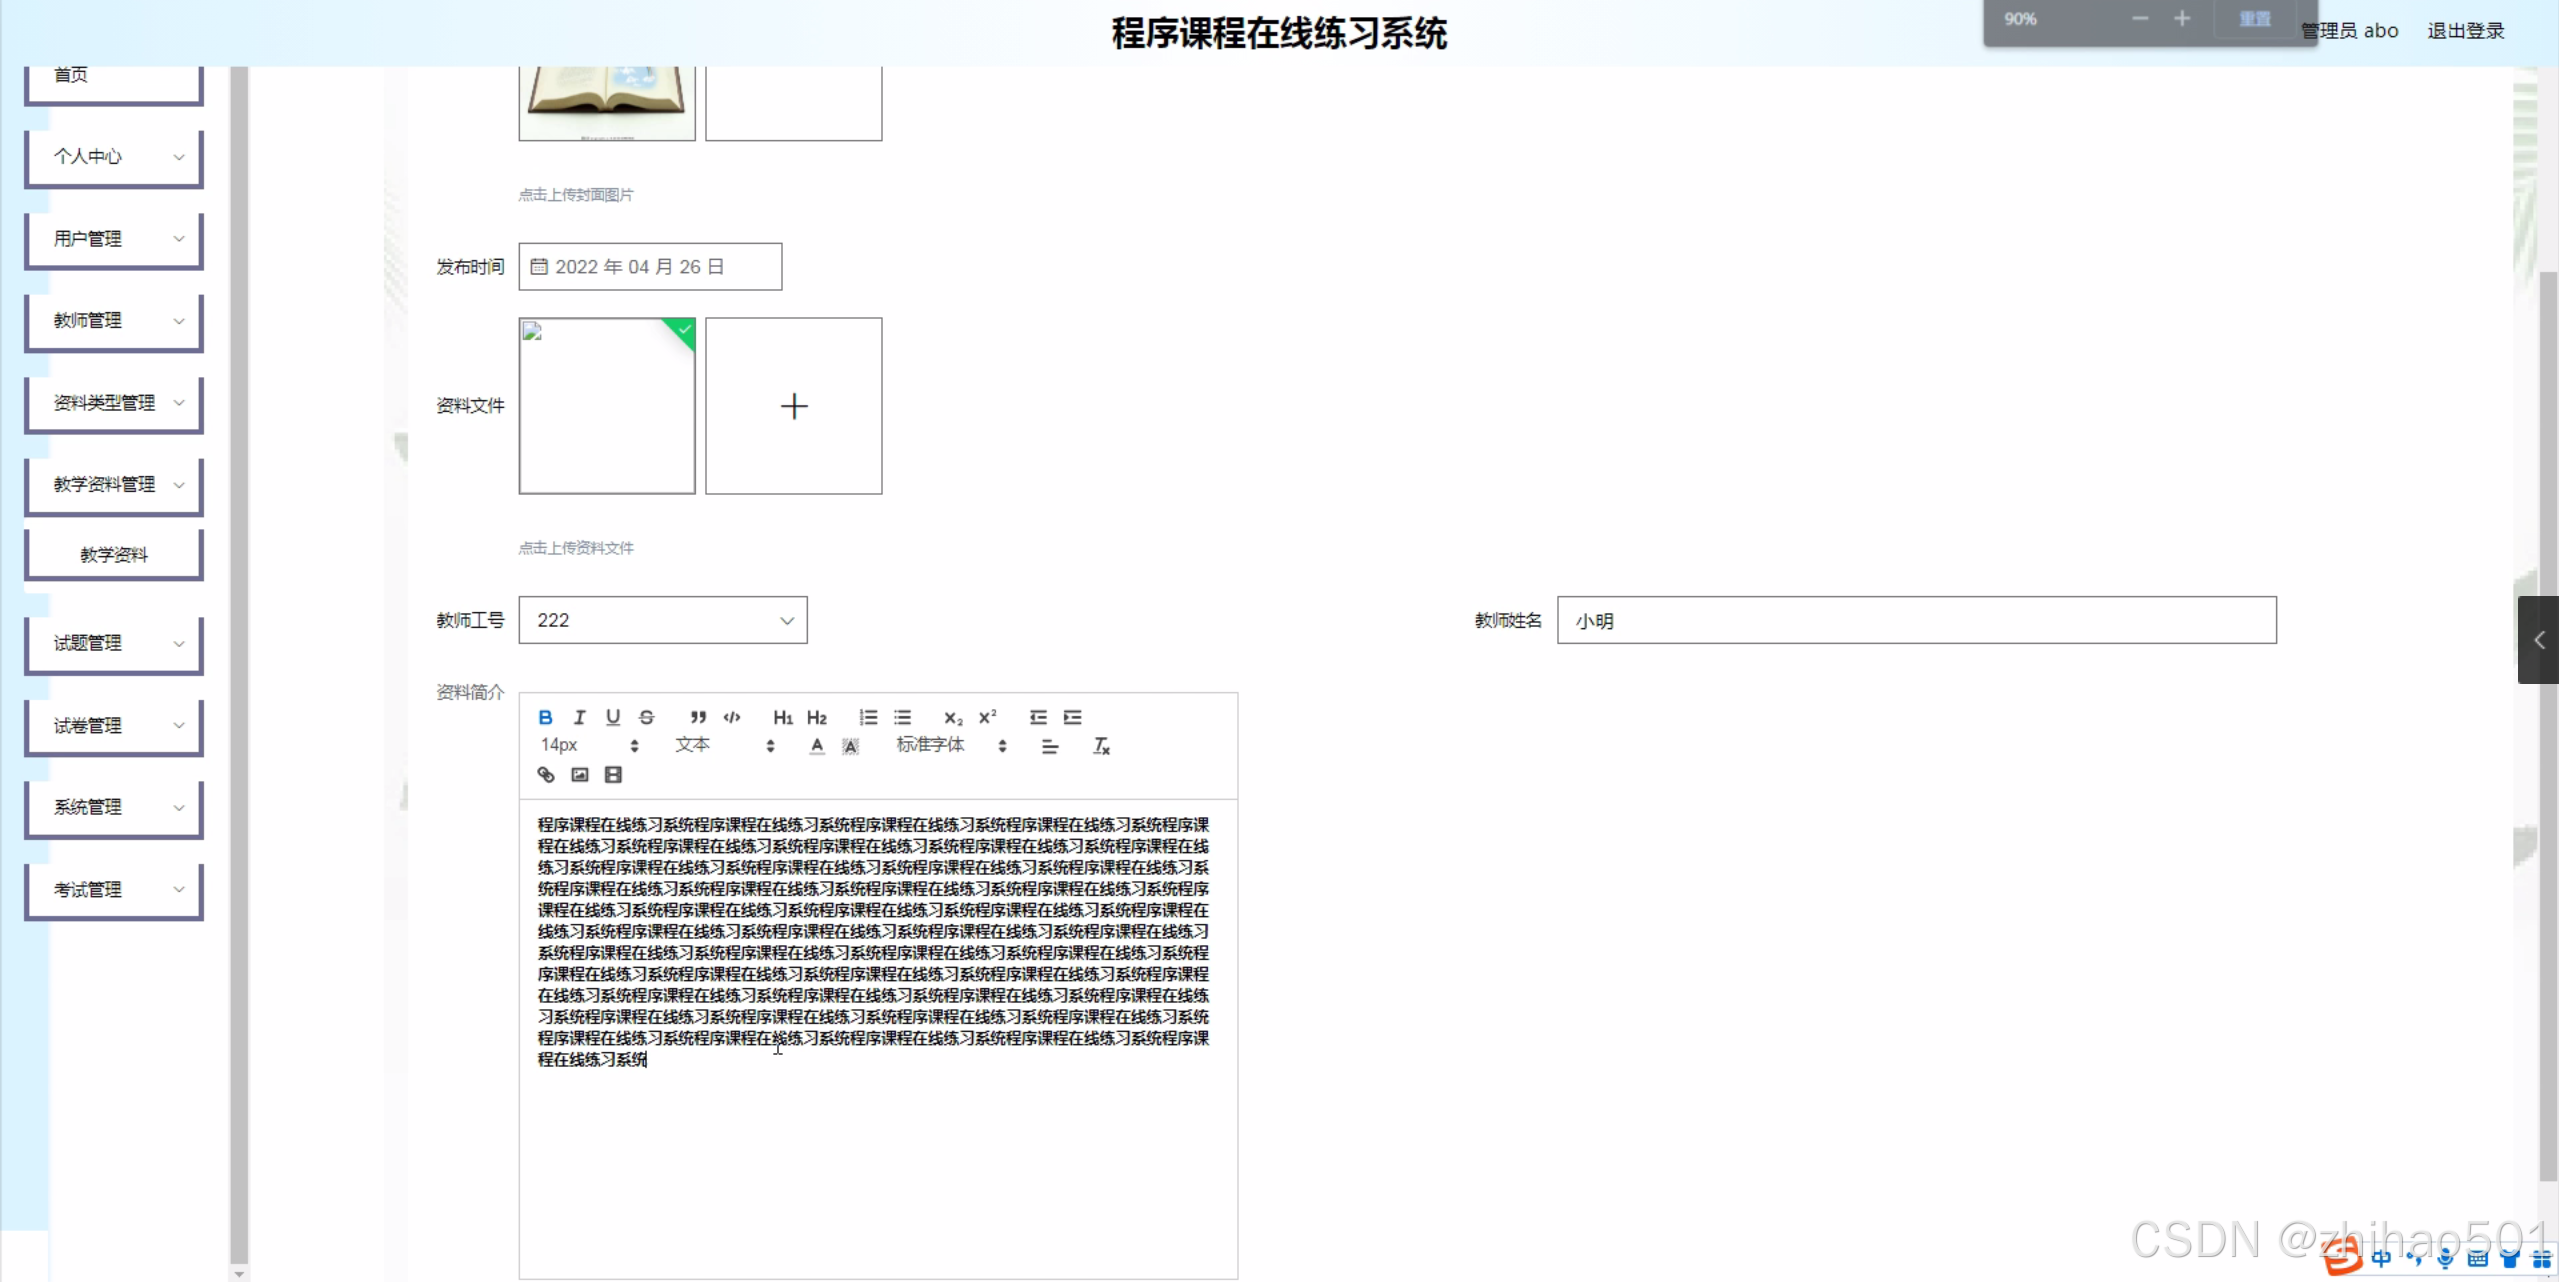Viewport: 2559px width, 1282px height.
Task: Open the 教师工号 dropdown showing 222
Action: [662, 620]
